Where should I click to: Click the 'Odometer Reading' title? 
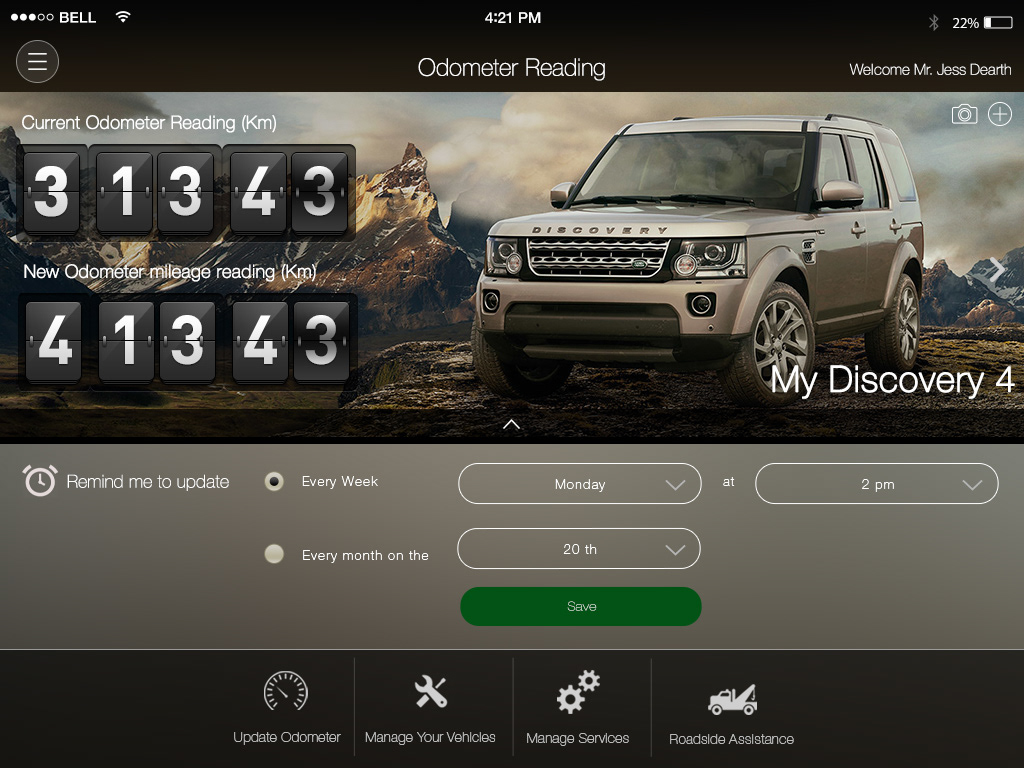pyautogui.click(x=511, y=68)
